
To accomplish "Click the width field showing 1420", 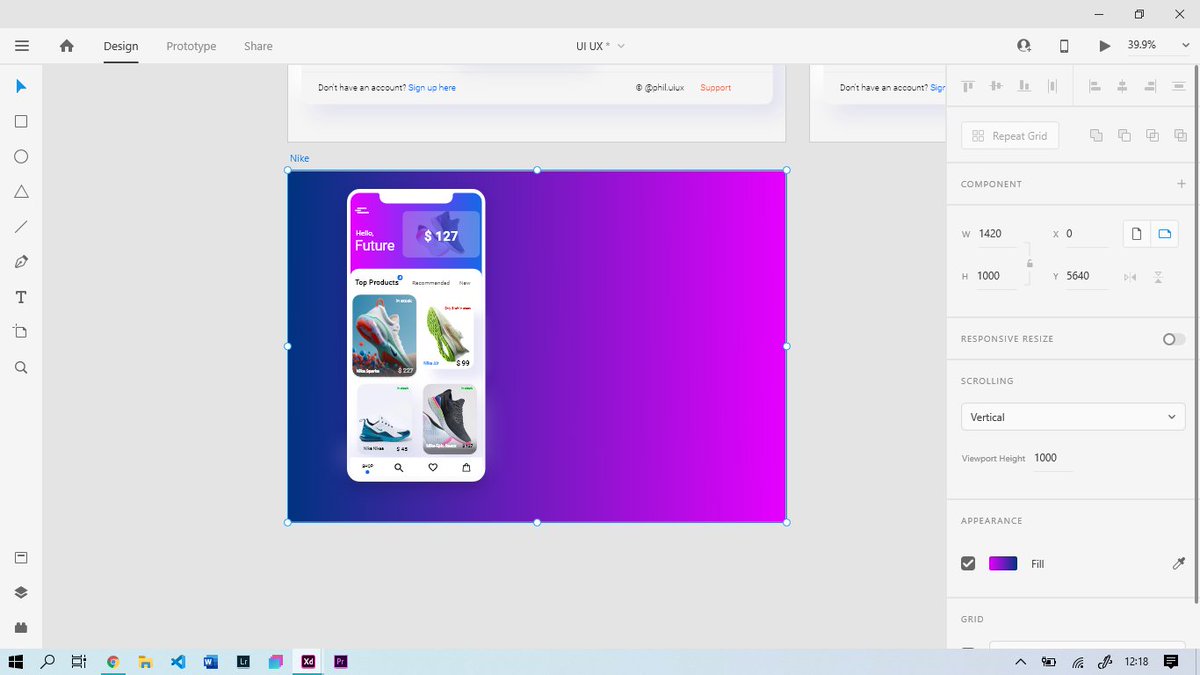I will [x=998, y=234].
